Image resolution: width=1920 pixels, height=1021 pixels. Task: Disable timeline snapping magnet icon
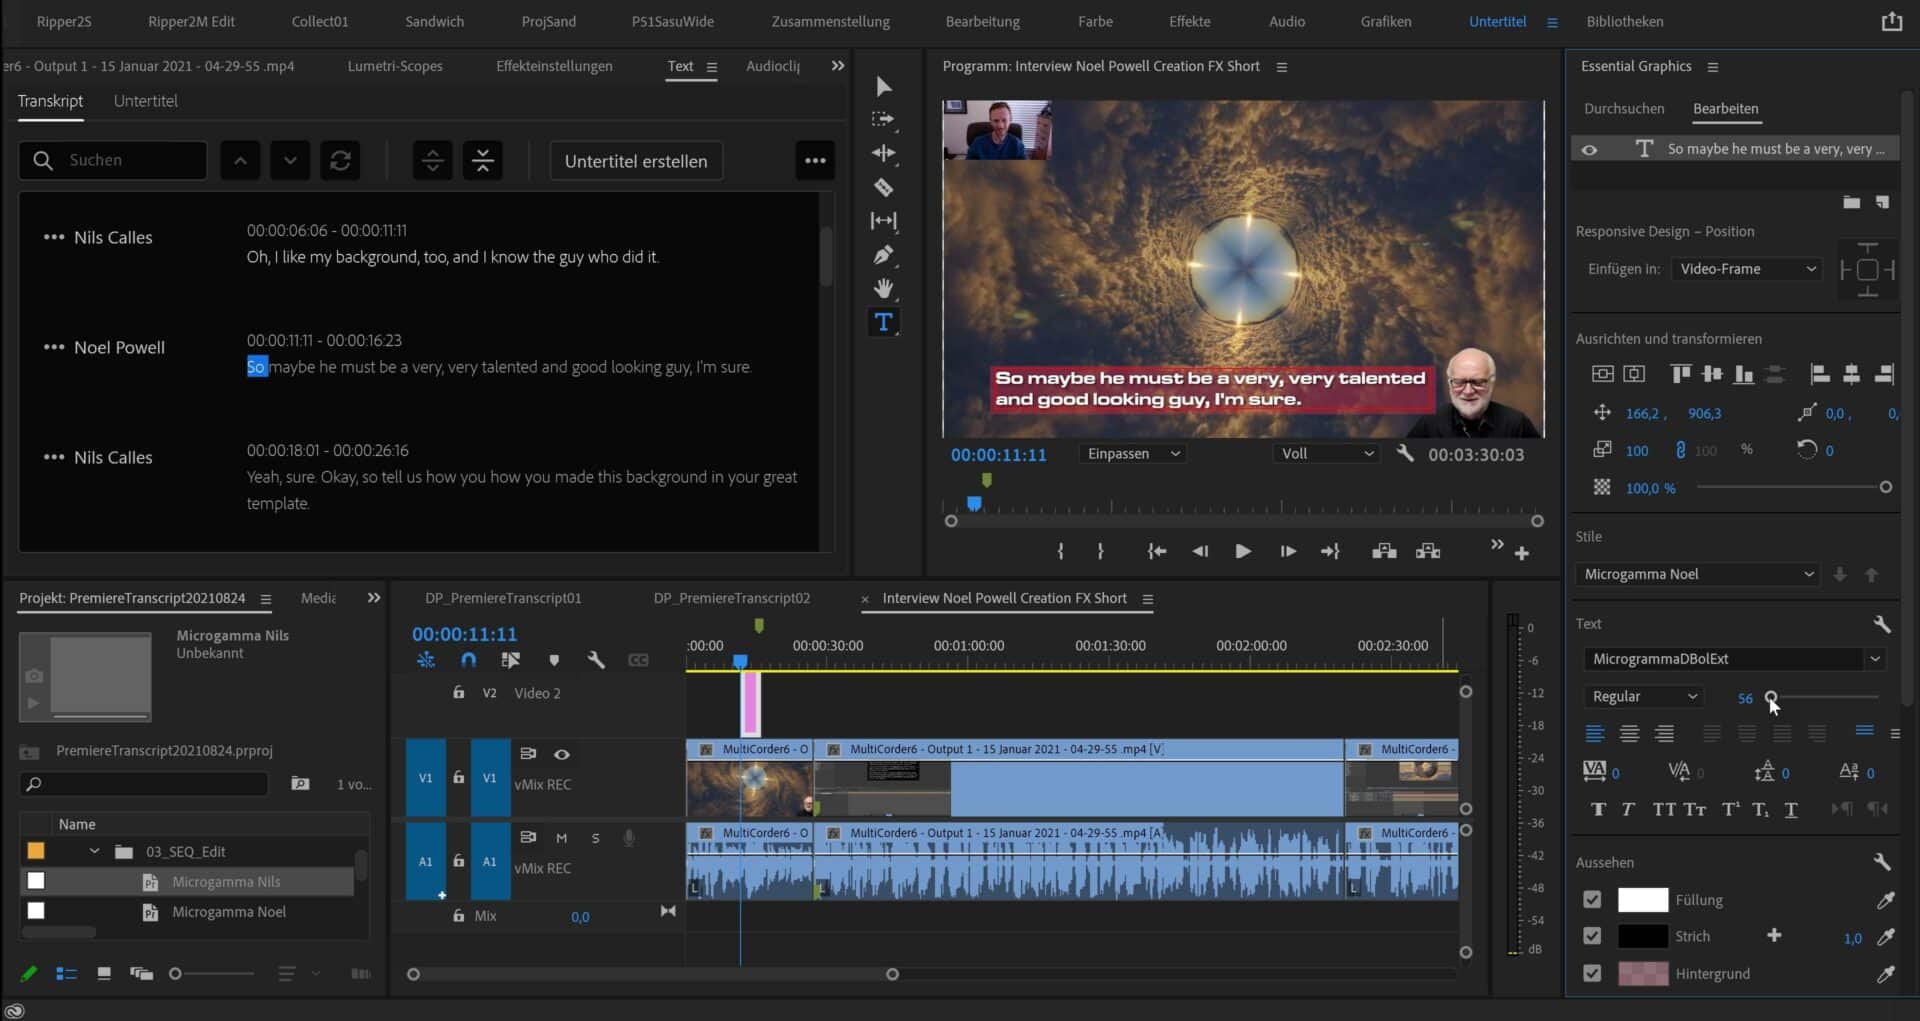[467, 660]
